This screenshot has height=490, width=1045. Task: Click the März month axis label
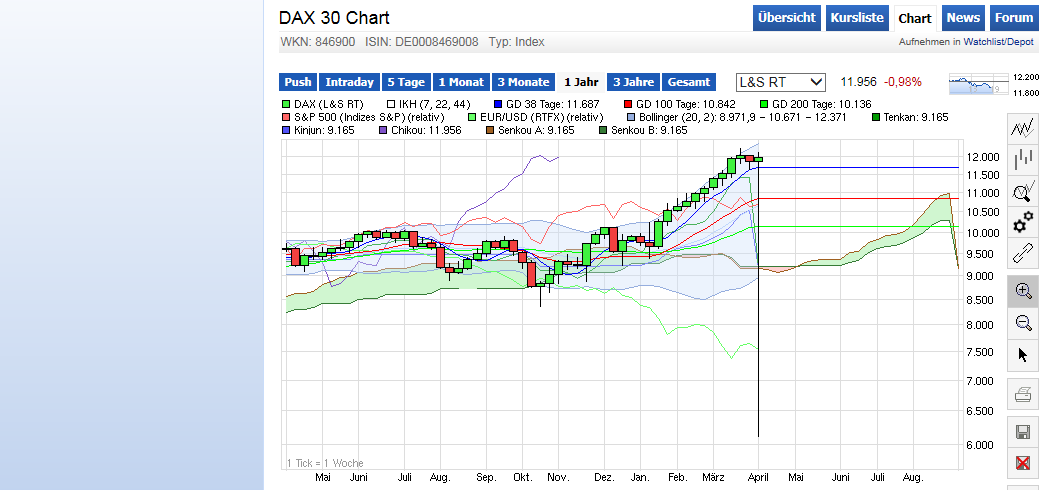pyautogui.click(x=712, y=478)
